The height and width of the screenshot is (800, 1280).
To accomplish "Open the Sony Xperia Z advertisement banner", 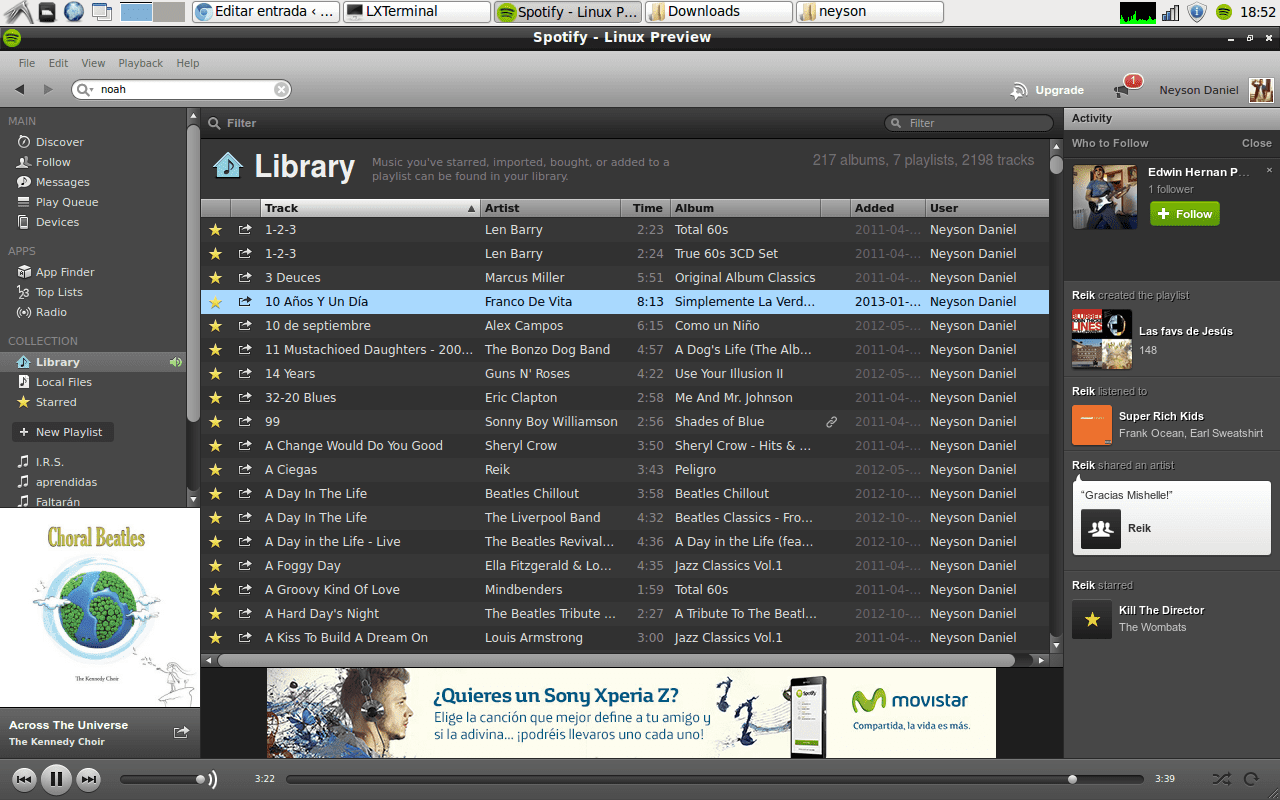I will click(x=631, y=713).
